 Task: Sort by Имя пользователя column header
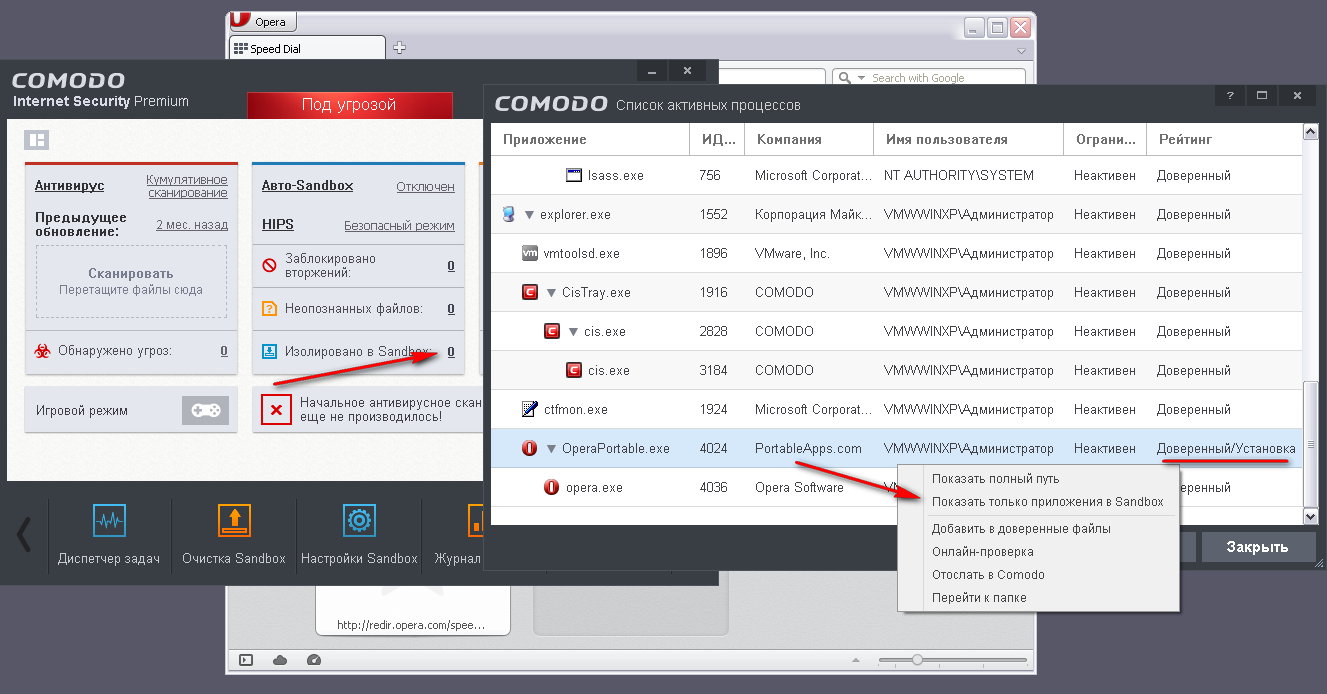(x=968, y=139)
